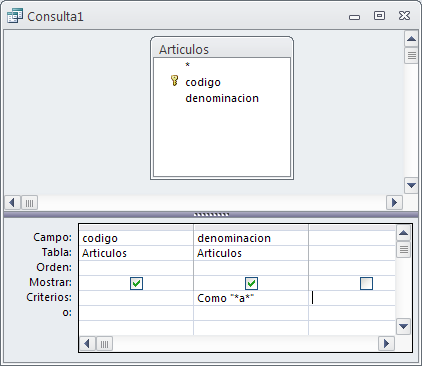Image resolution: width=422 pixels, height=366 pixels.
Task: Uncheck Mostrar checkbox for codigo column
Action: click(136, 284)
